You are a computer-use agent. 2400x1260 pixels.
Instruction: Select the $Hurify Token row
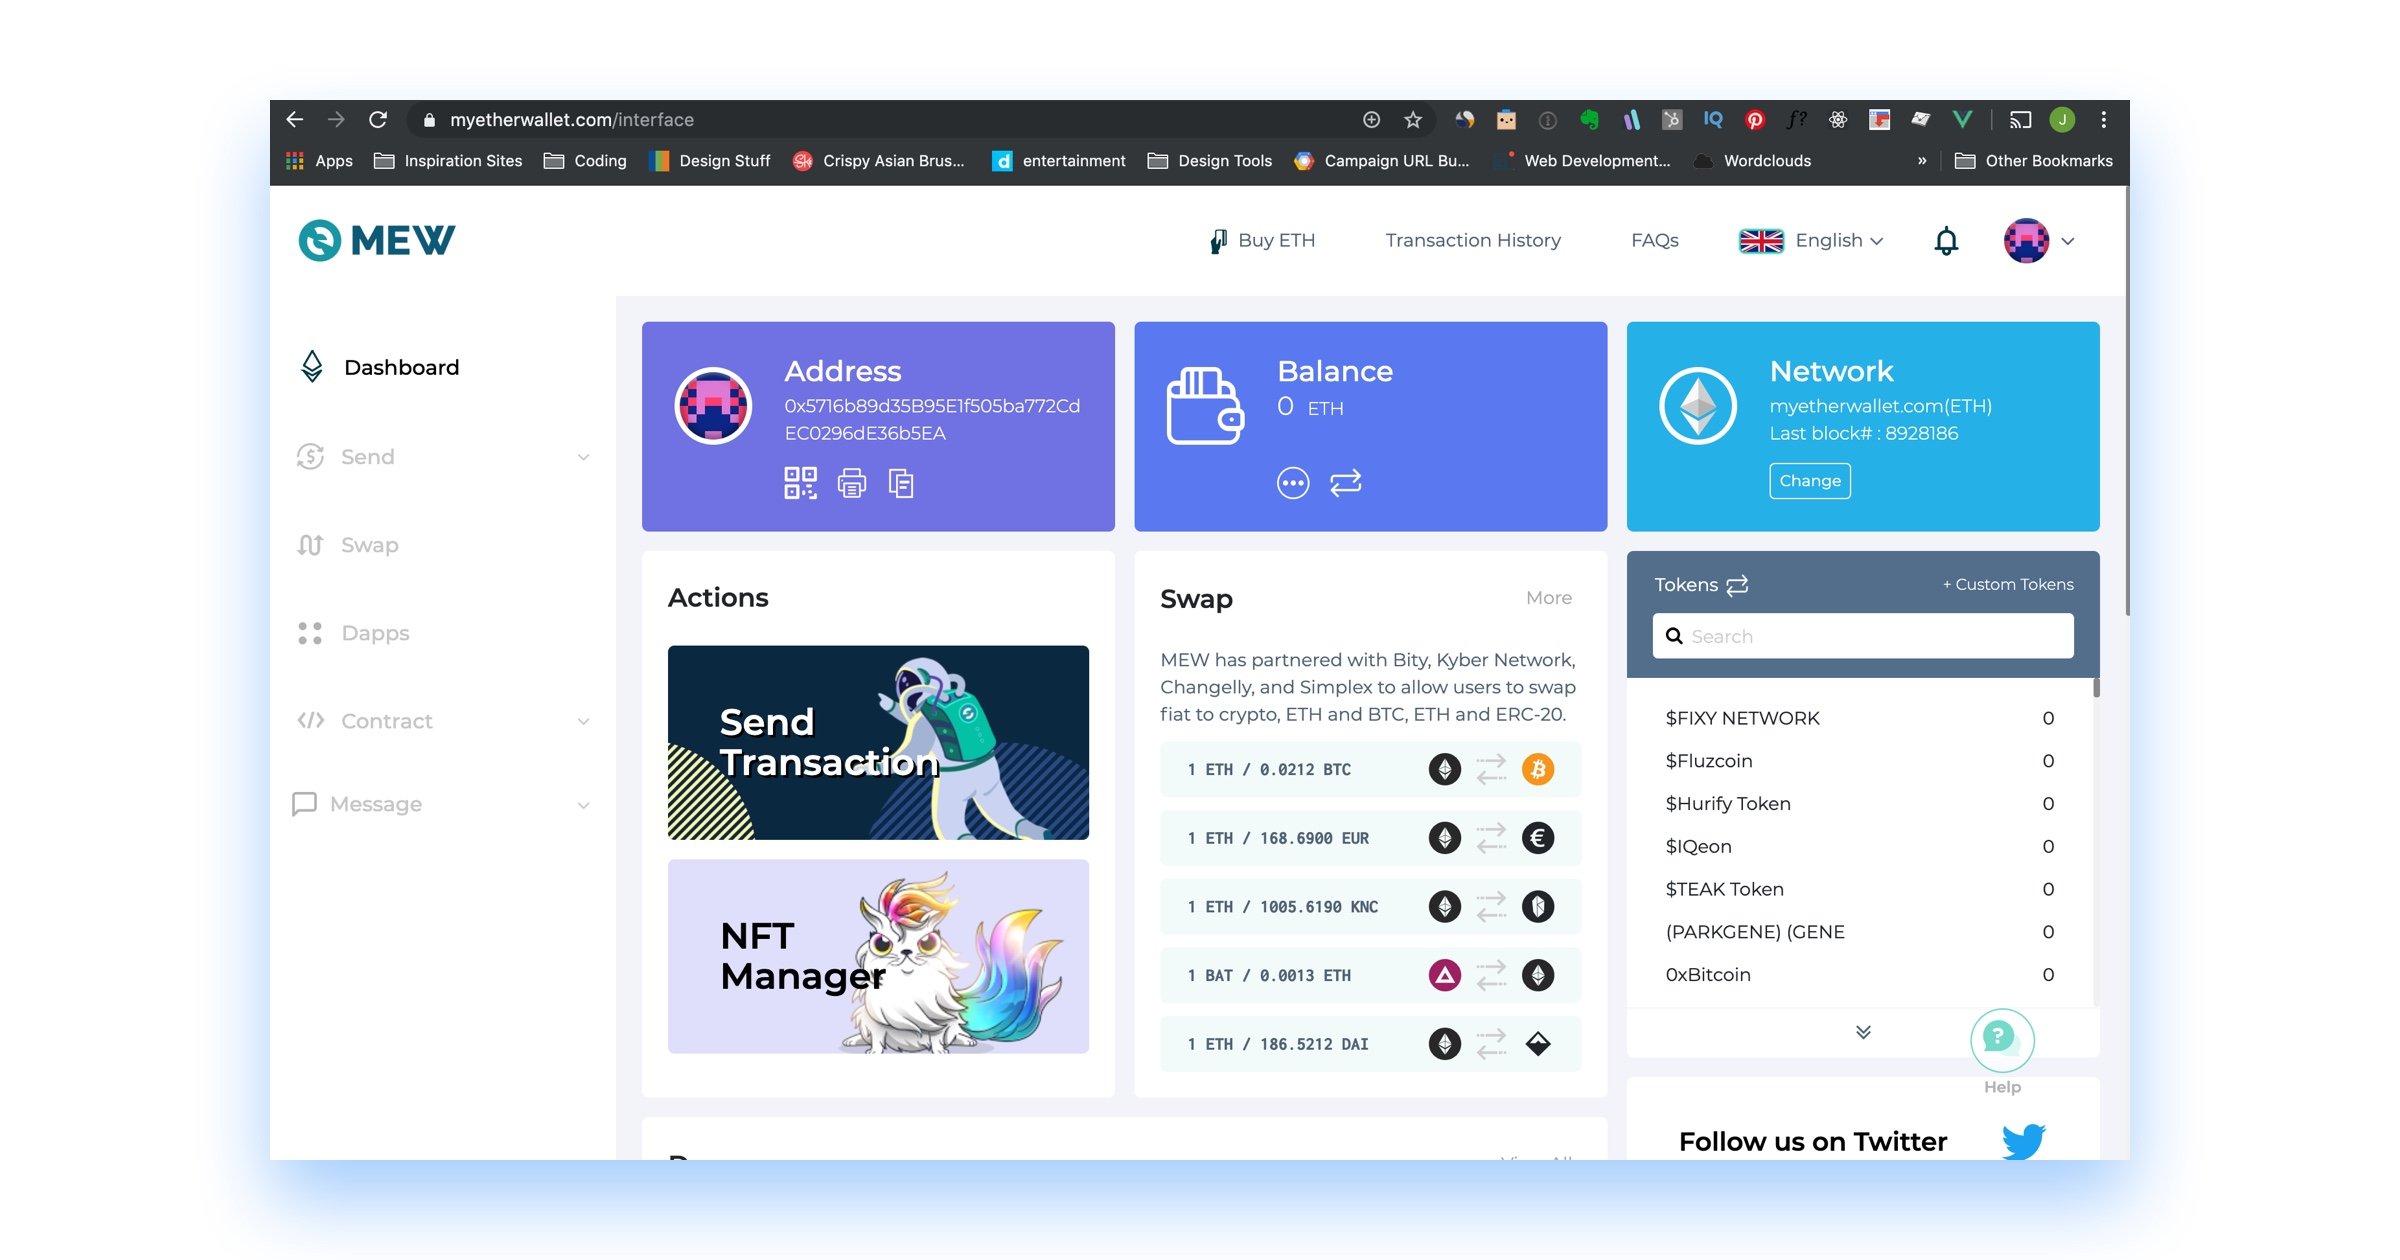(x=1860, y=804)
